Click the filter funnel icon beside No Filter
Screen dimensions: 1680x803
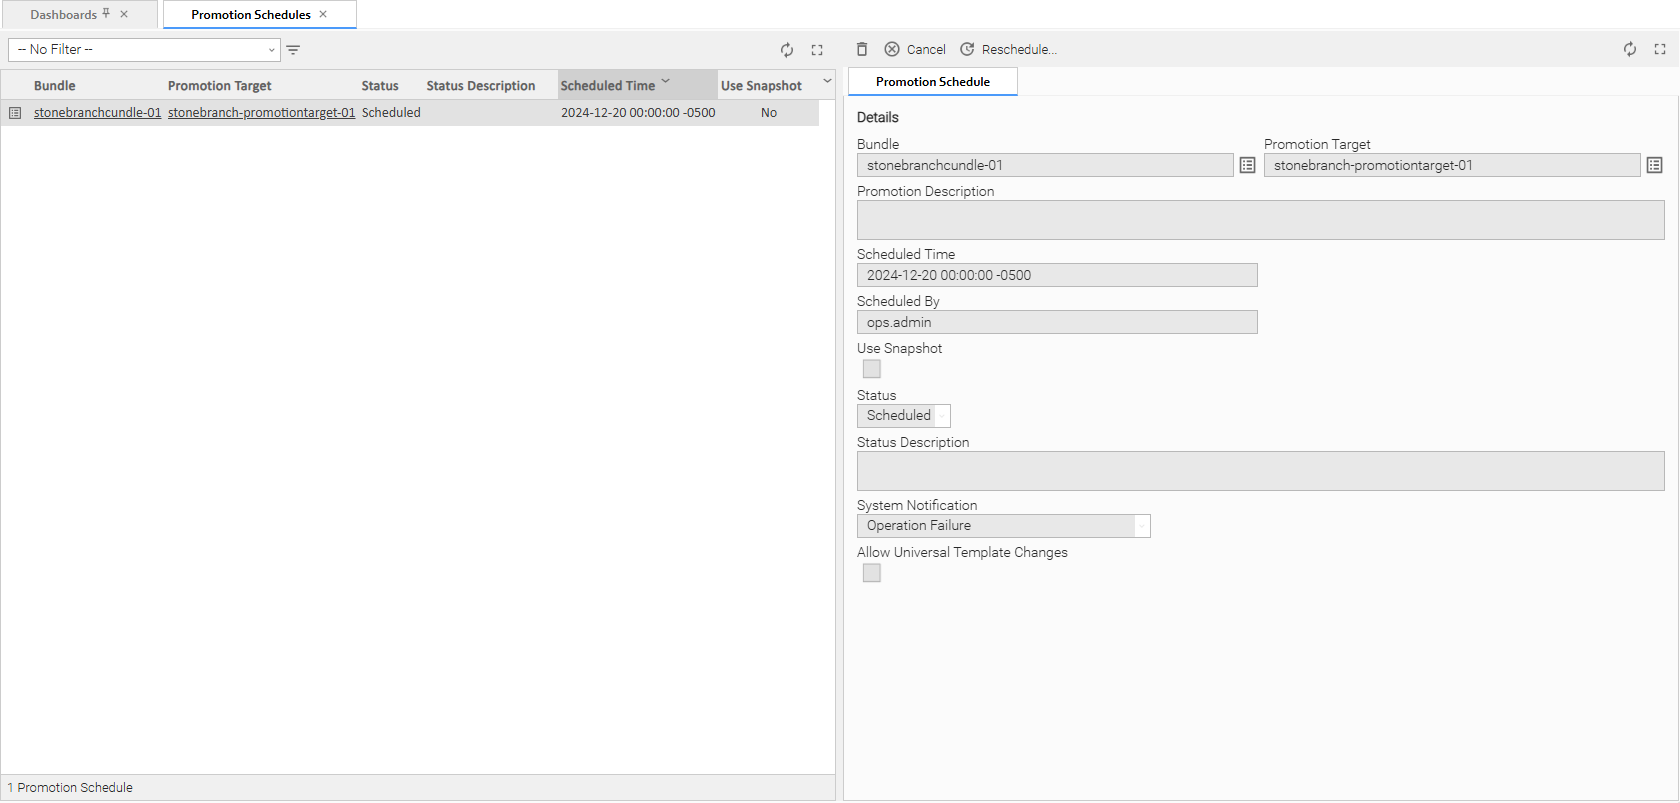point(293,50)
